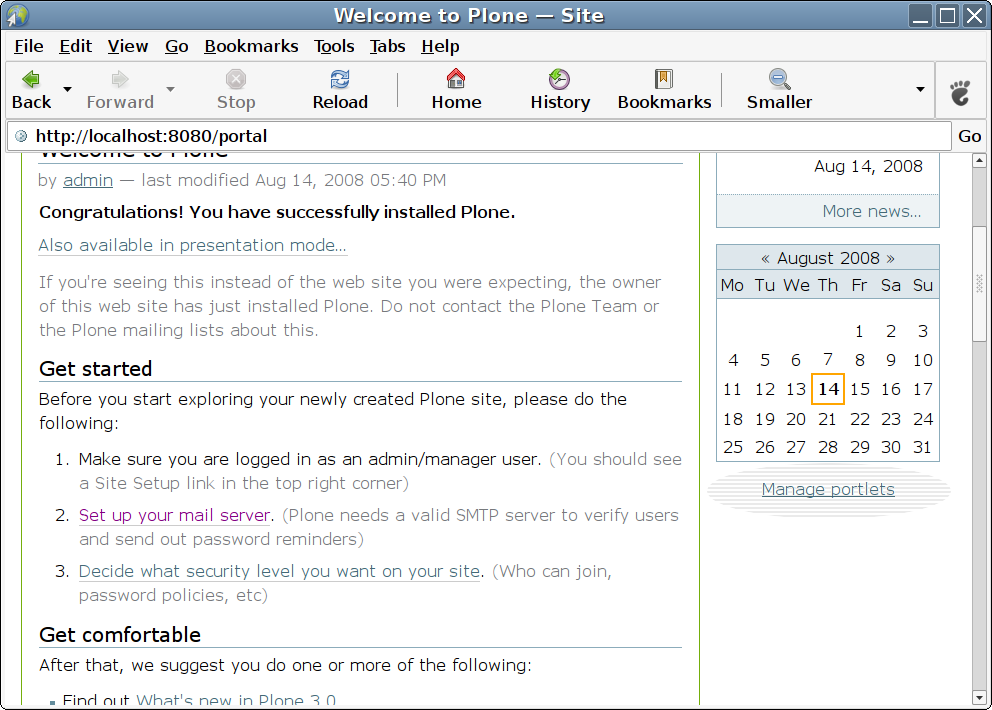This screenshot has height=710, width=992.
Task: Expand the Forward history dropdown arrow
Action: tap(170, 89)
